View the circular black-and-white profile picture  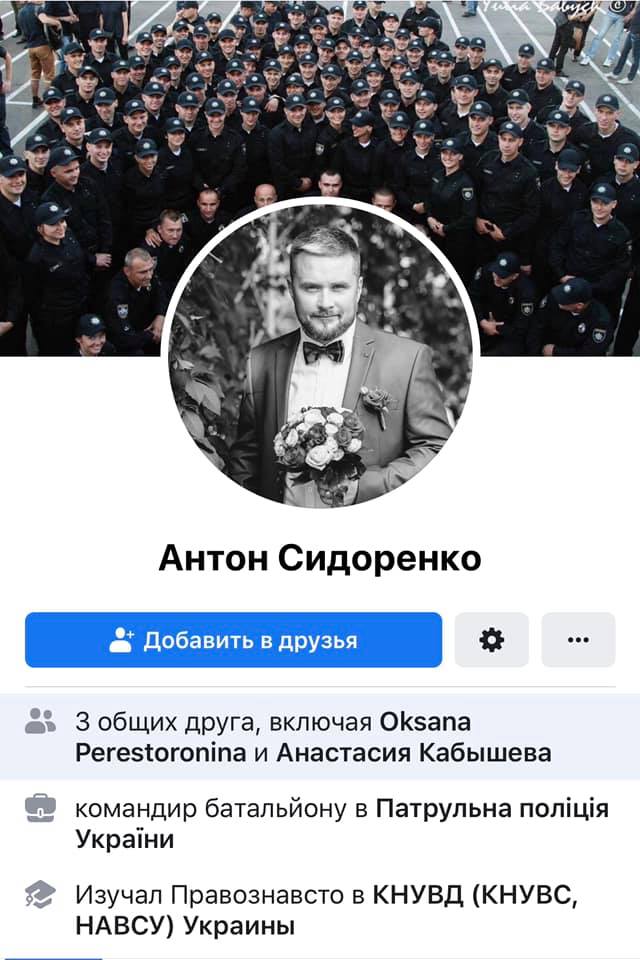[320, 354]
